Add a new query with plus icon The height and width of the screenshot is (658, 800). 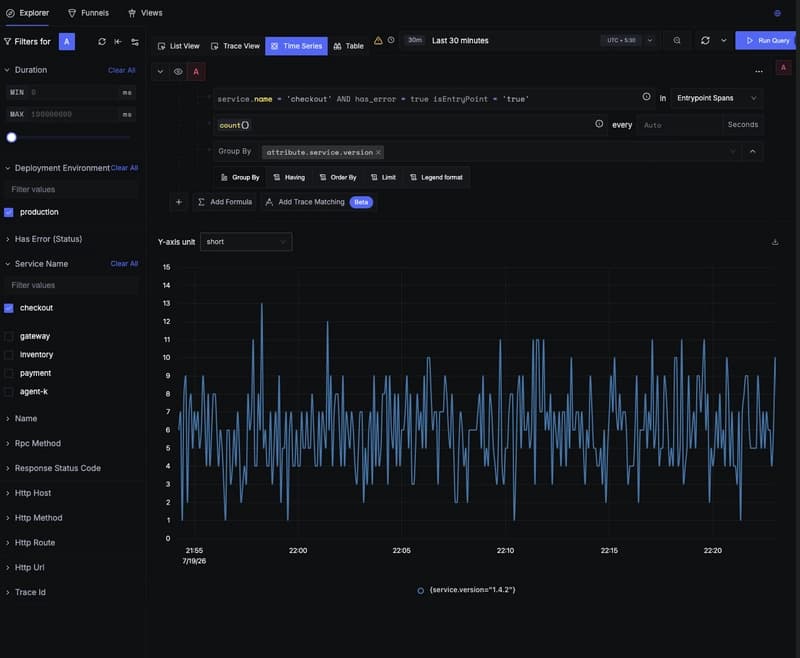point(179,202)
